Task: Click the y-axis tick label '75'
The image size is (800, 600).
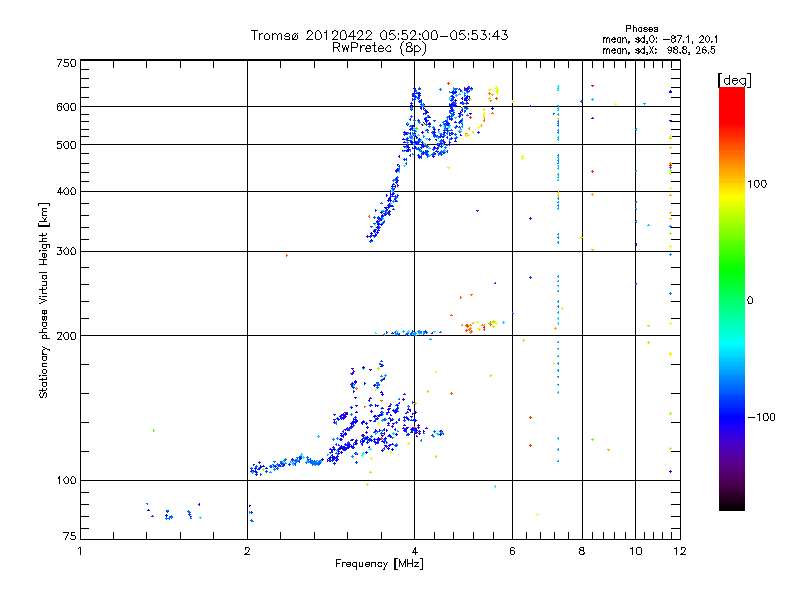Action: click(x=70, y=536)
